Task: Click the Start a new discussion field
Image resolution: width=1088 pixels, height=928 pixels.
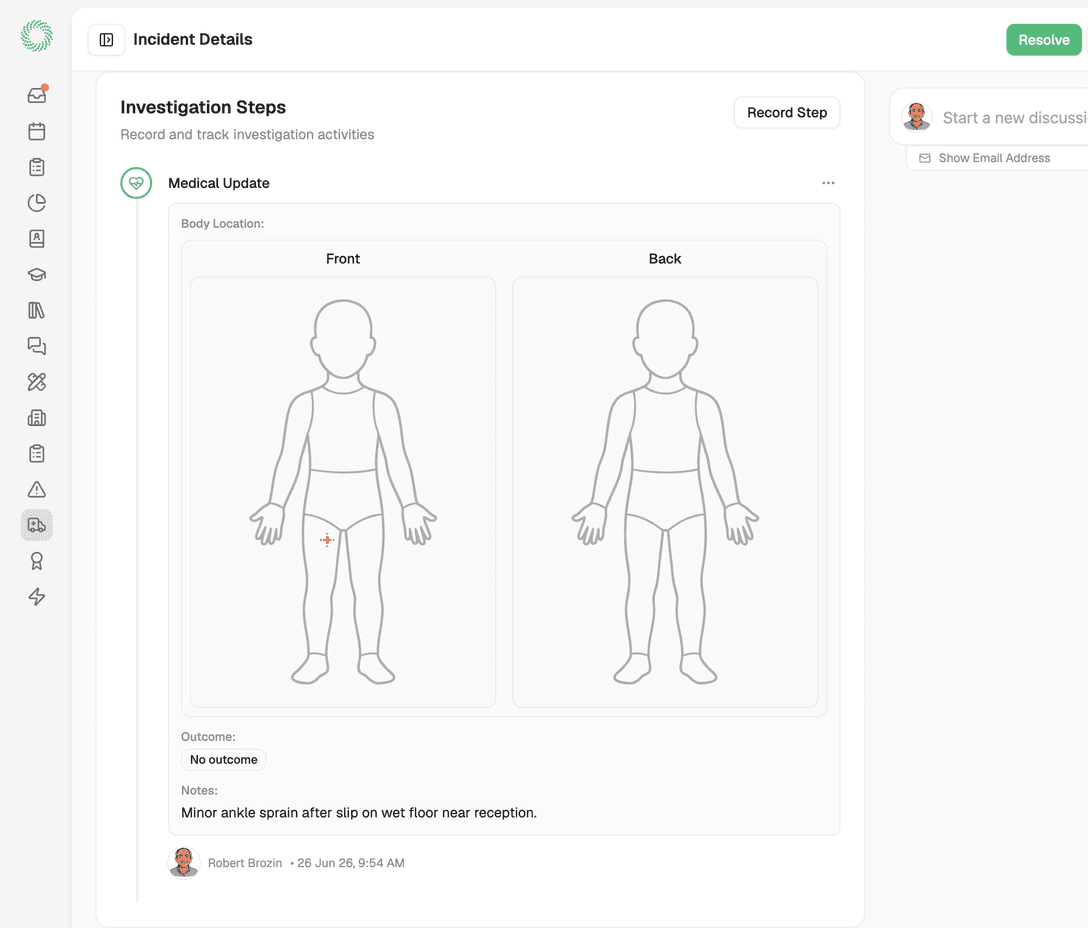Action: click(x=1014, y=118)
